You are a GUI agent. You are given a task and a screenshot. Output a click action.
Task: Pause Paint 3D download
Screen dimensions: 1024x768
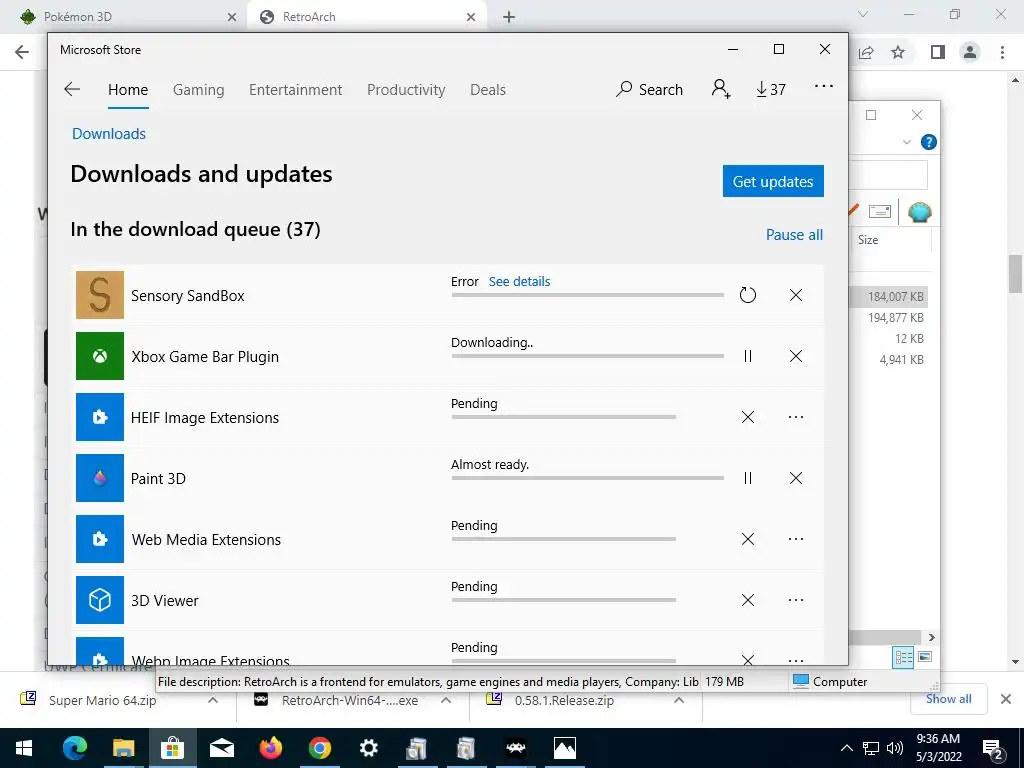748,478
